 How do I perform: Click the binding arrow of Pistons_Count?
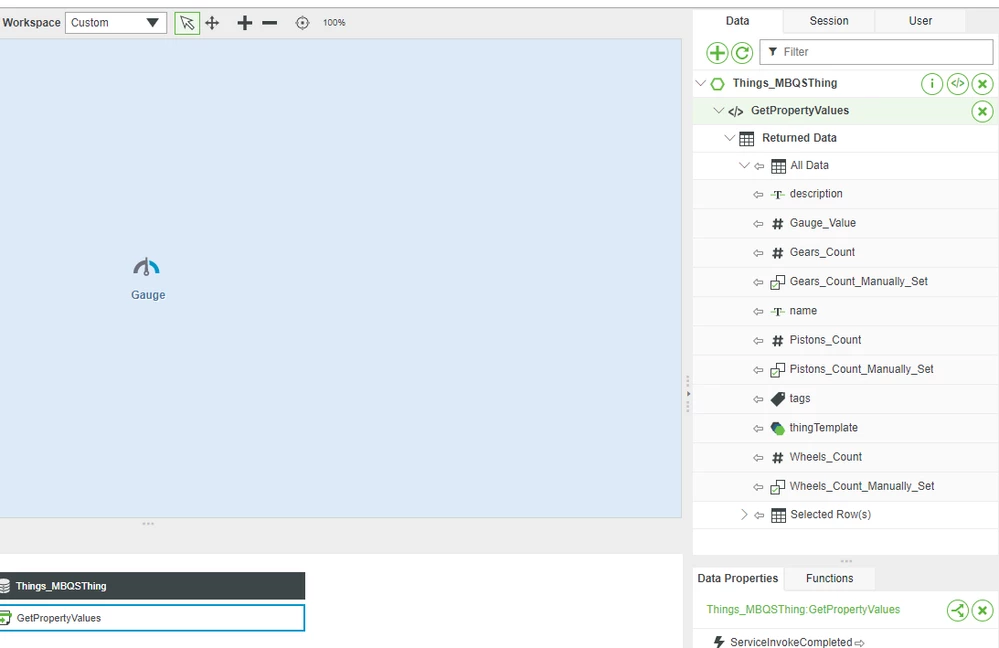point(758,341)
